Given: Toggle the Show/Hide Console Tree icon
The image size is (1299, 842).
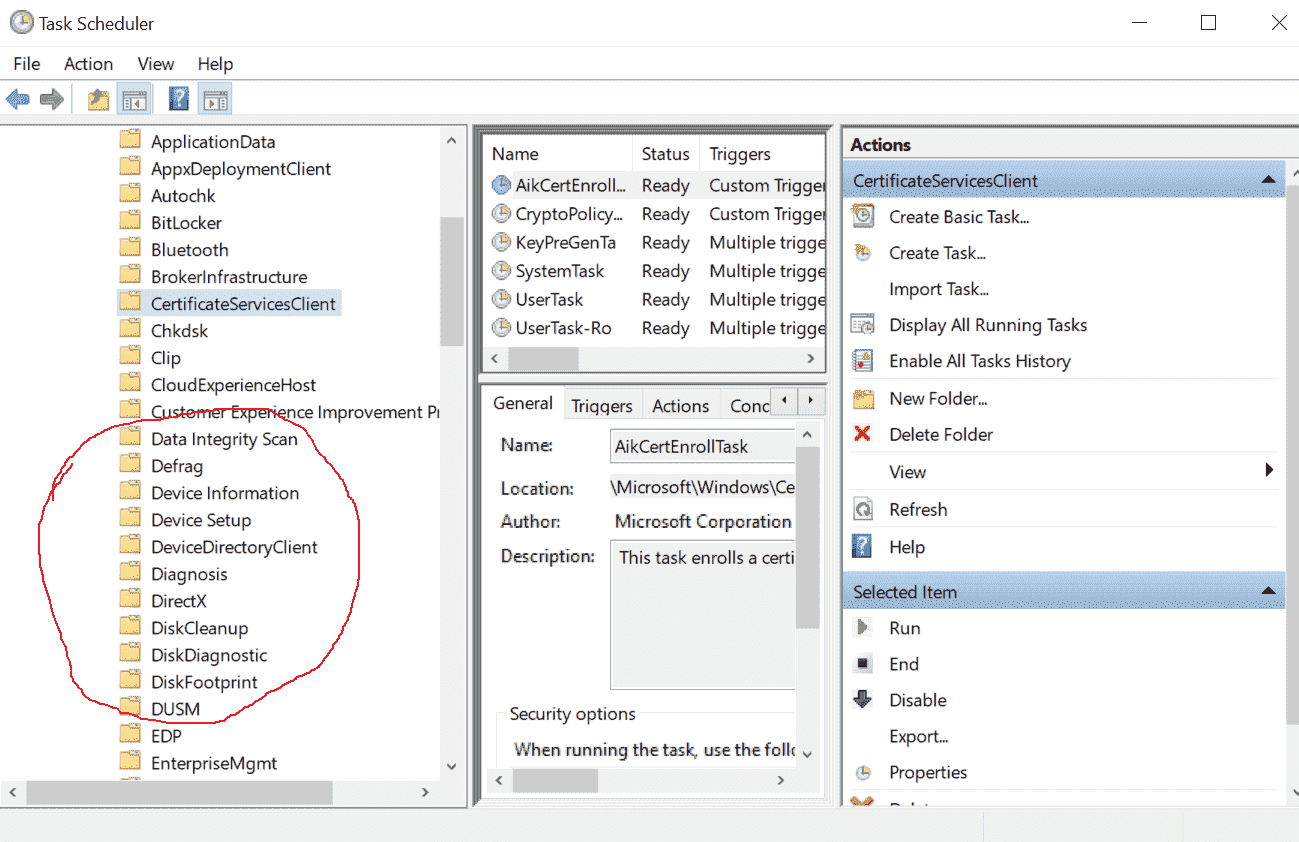Looking at the screenshot, I should [x=134, y=99].
